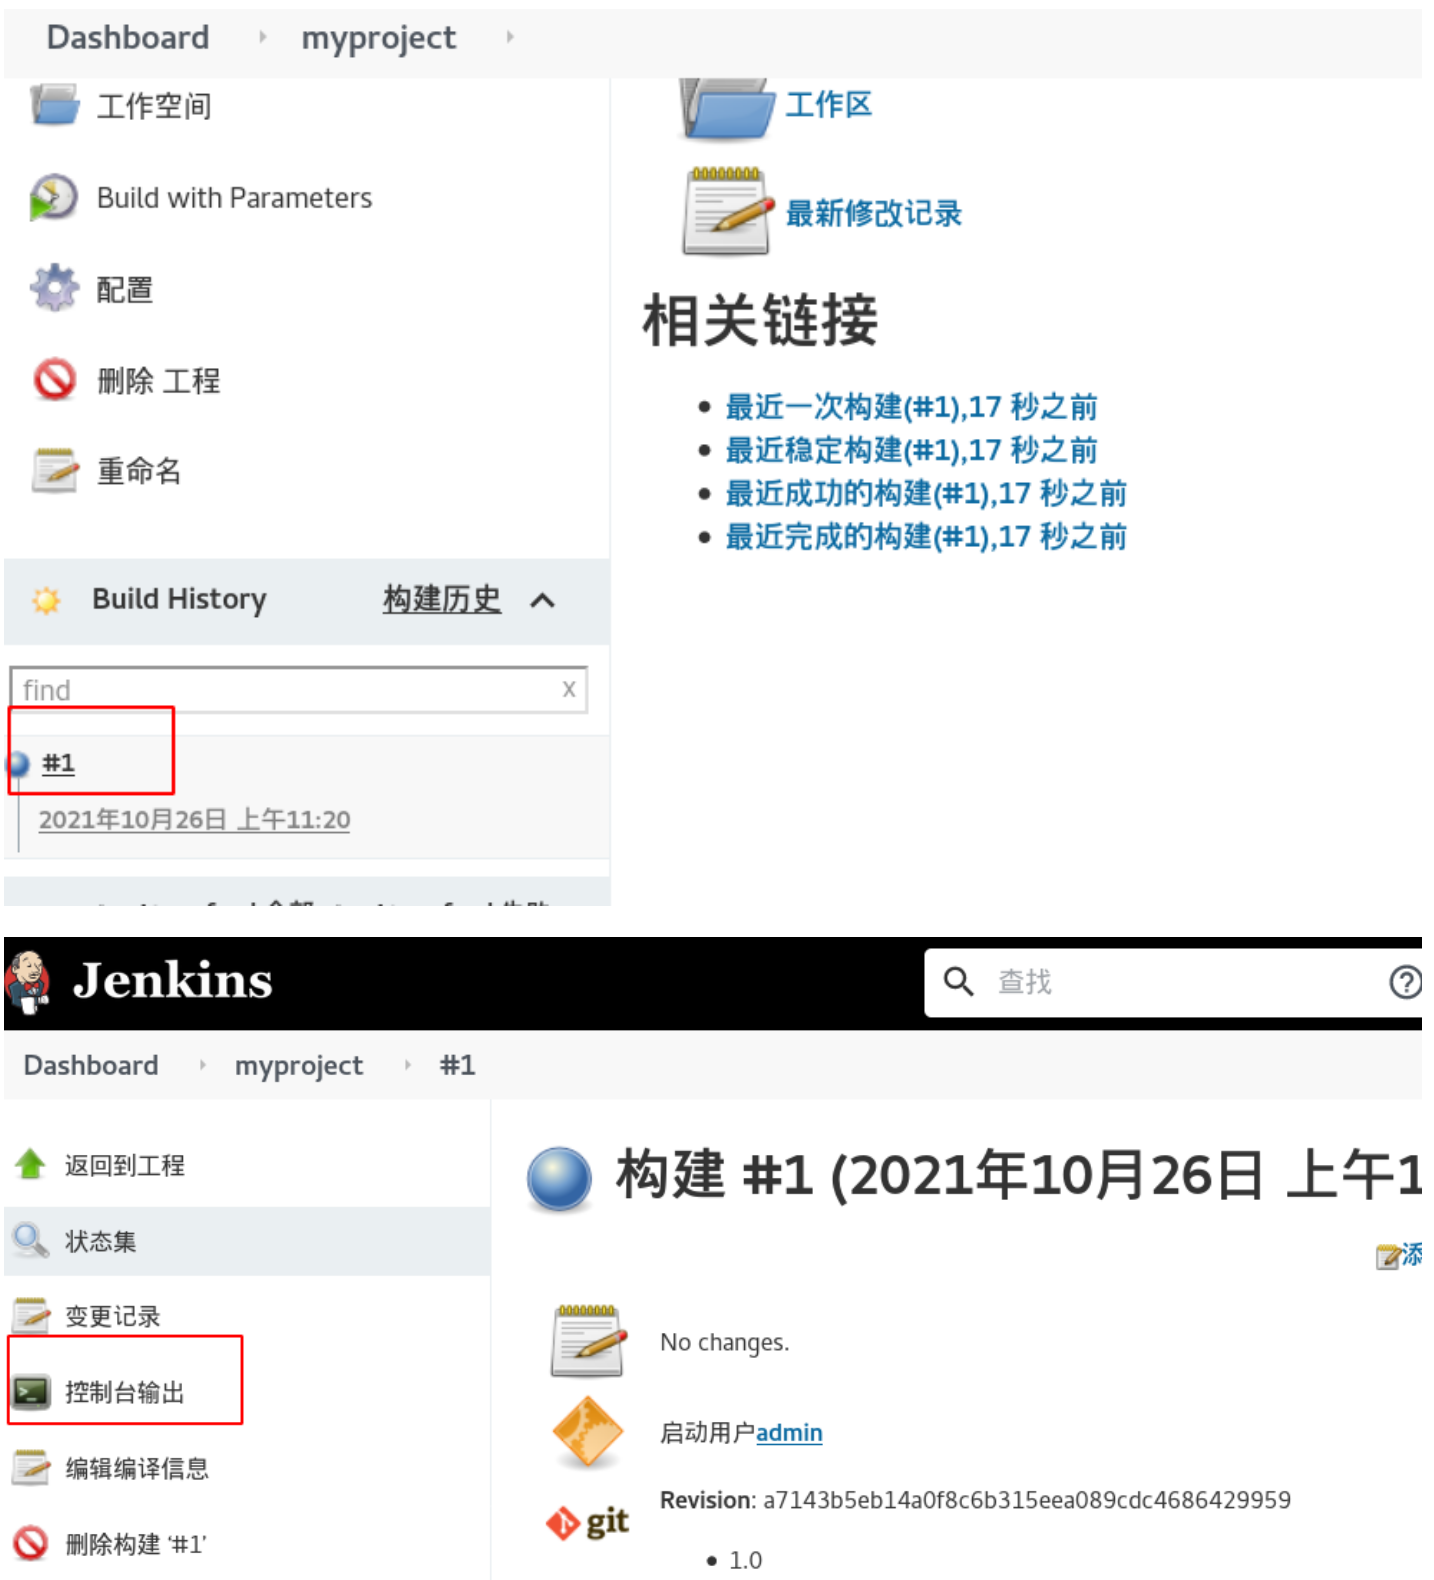Select 编辑编译信息 in the build sidebar
The height and width of the screenshot is (1580, 1434).
[x=137, y=1468]
